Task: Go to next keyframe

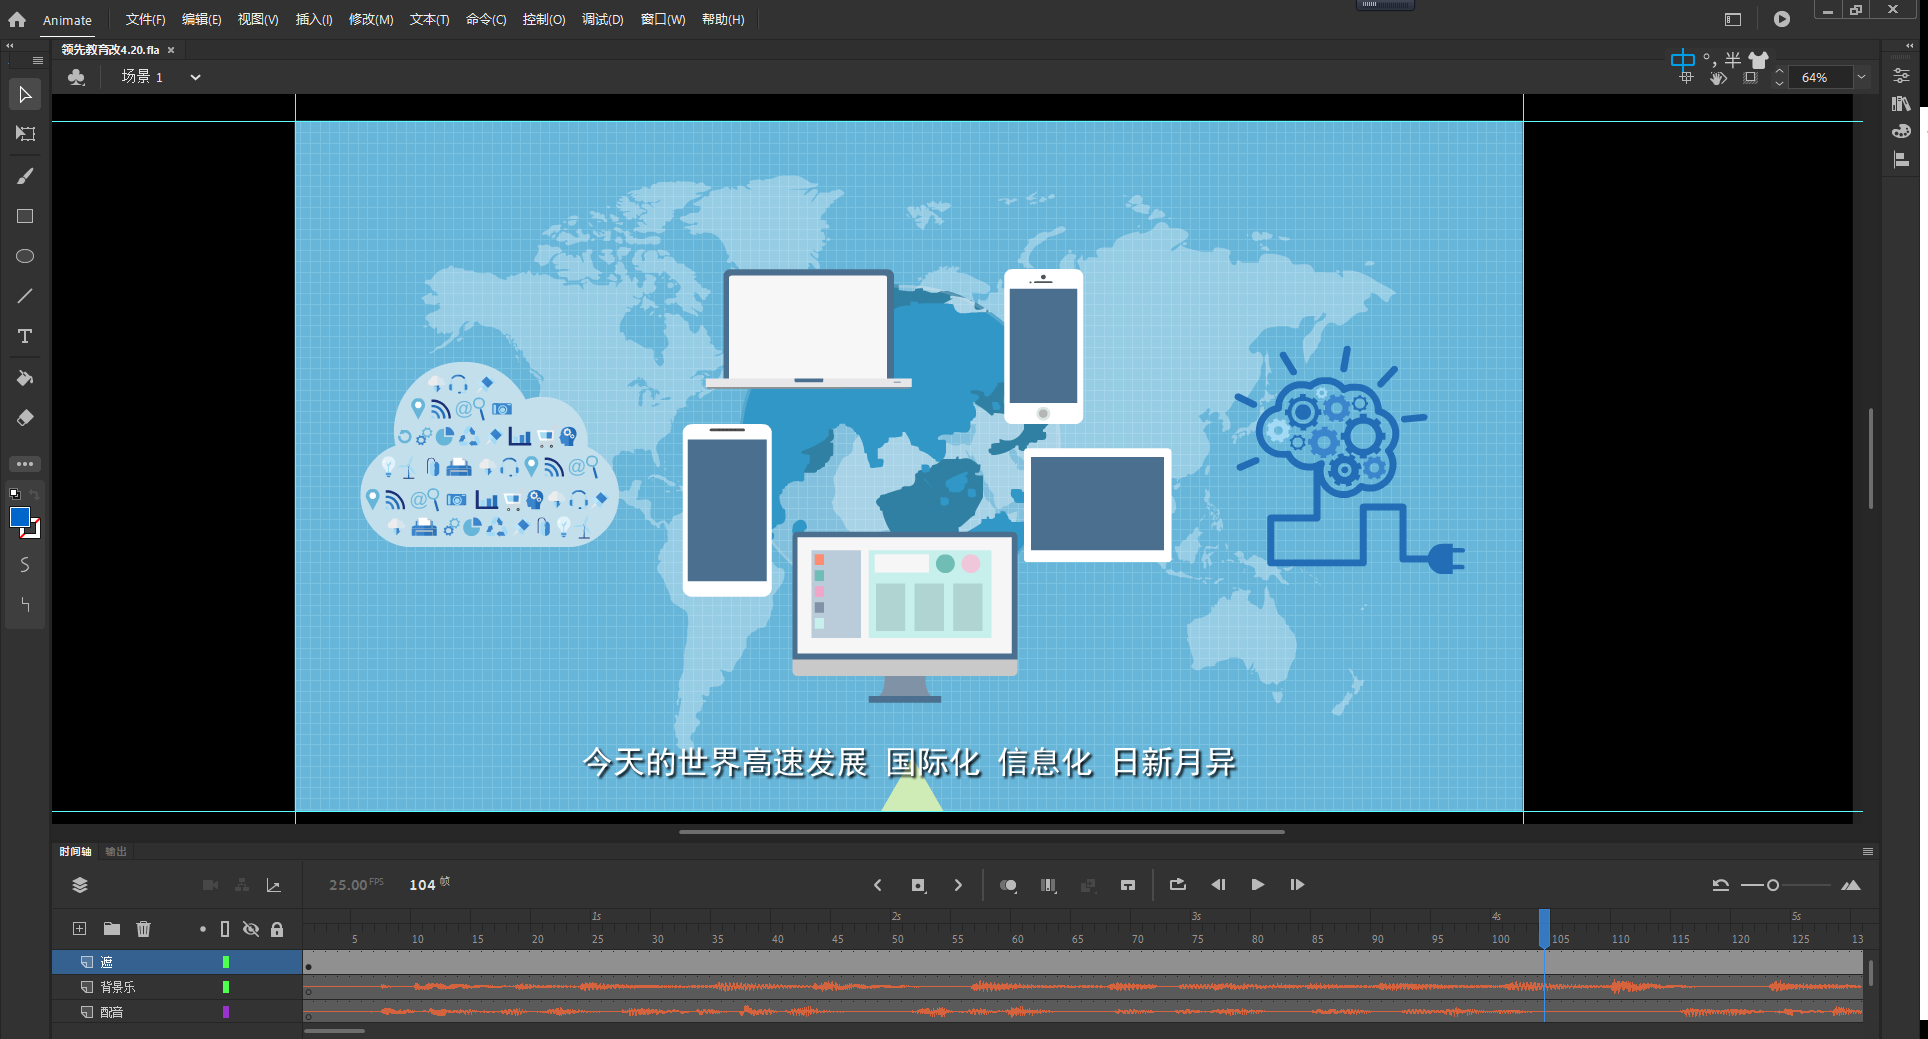Action: 958,885
